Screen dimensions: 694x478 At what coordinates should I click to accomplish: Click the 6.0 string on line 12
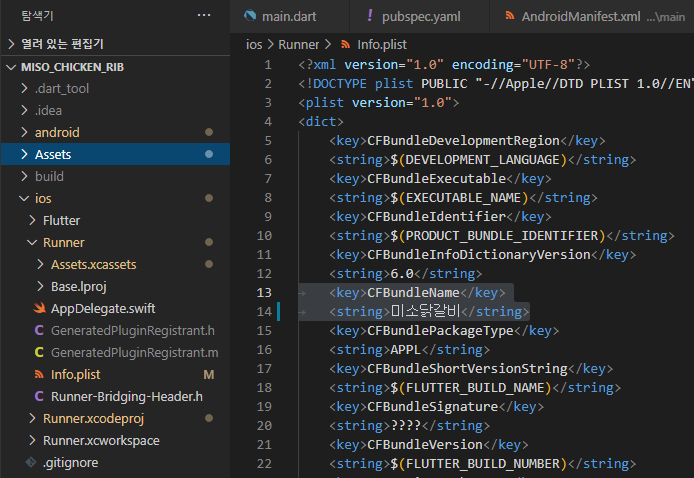(402, 274)
